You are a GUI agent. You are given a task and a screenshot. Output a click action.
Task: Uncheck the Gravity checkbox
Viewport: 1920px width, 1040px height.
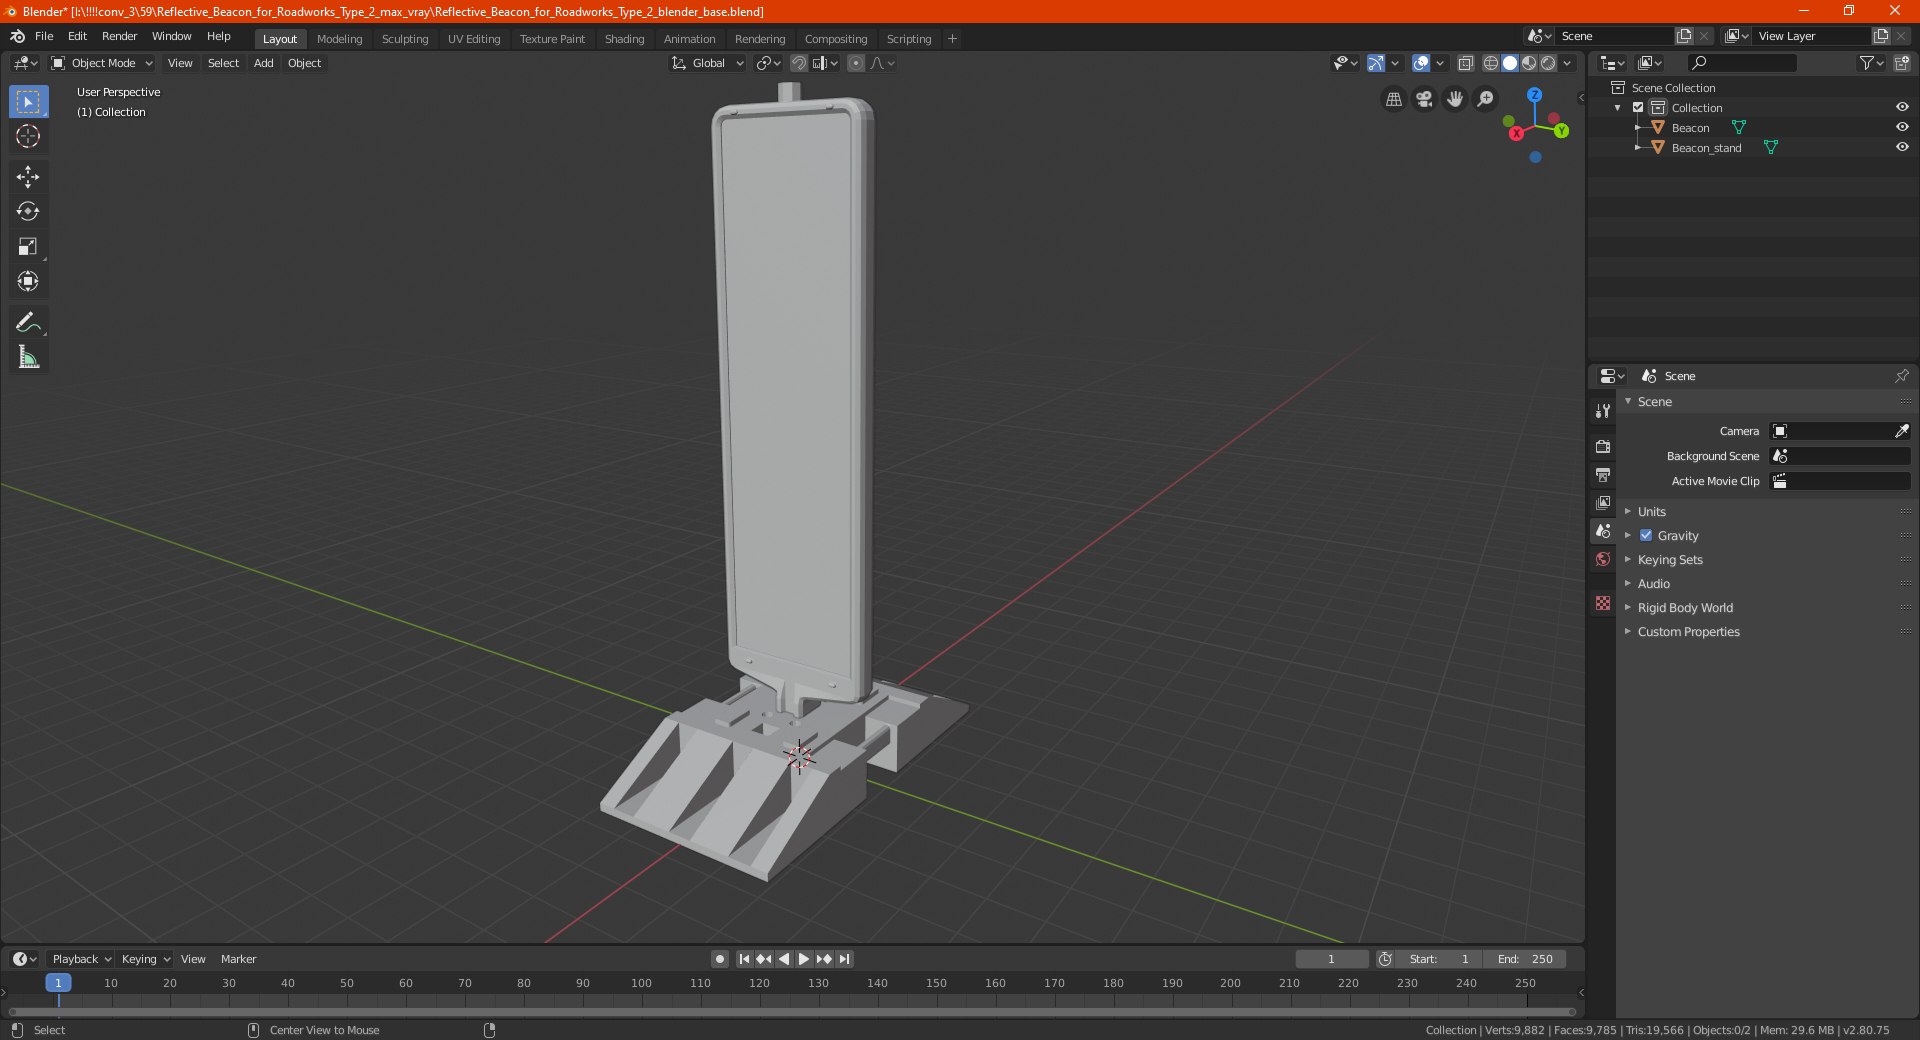[1646, 535]
